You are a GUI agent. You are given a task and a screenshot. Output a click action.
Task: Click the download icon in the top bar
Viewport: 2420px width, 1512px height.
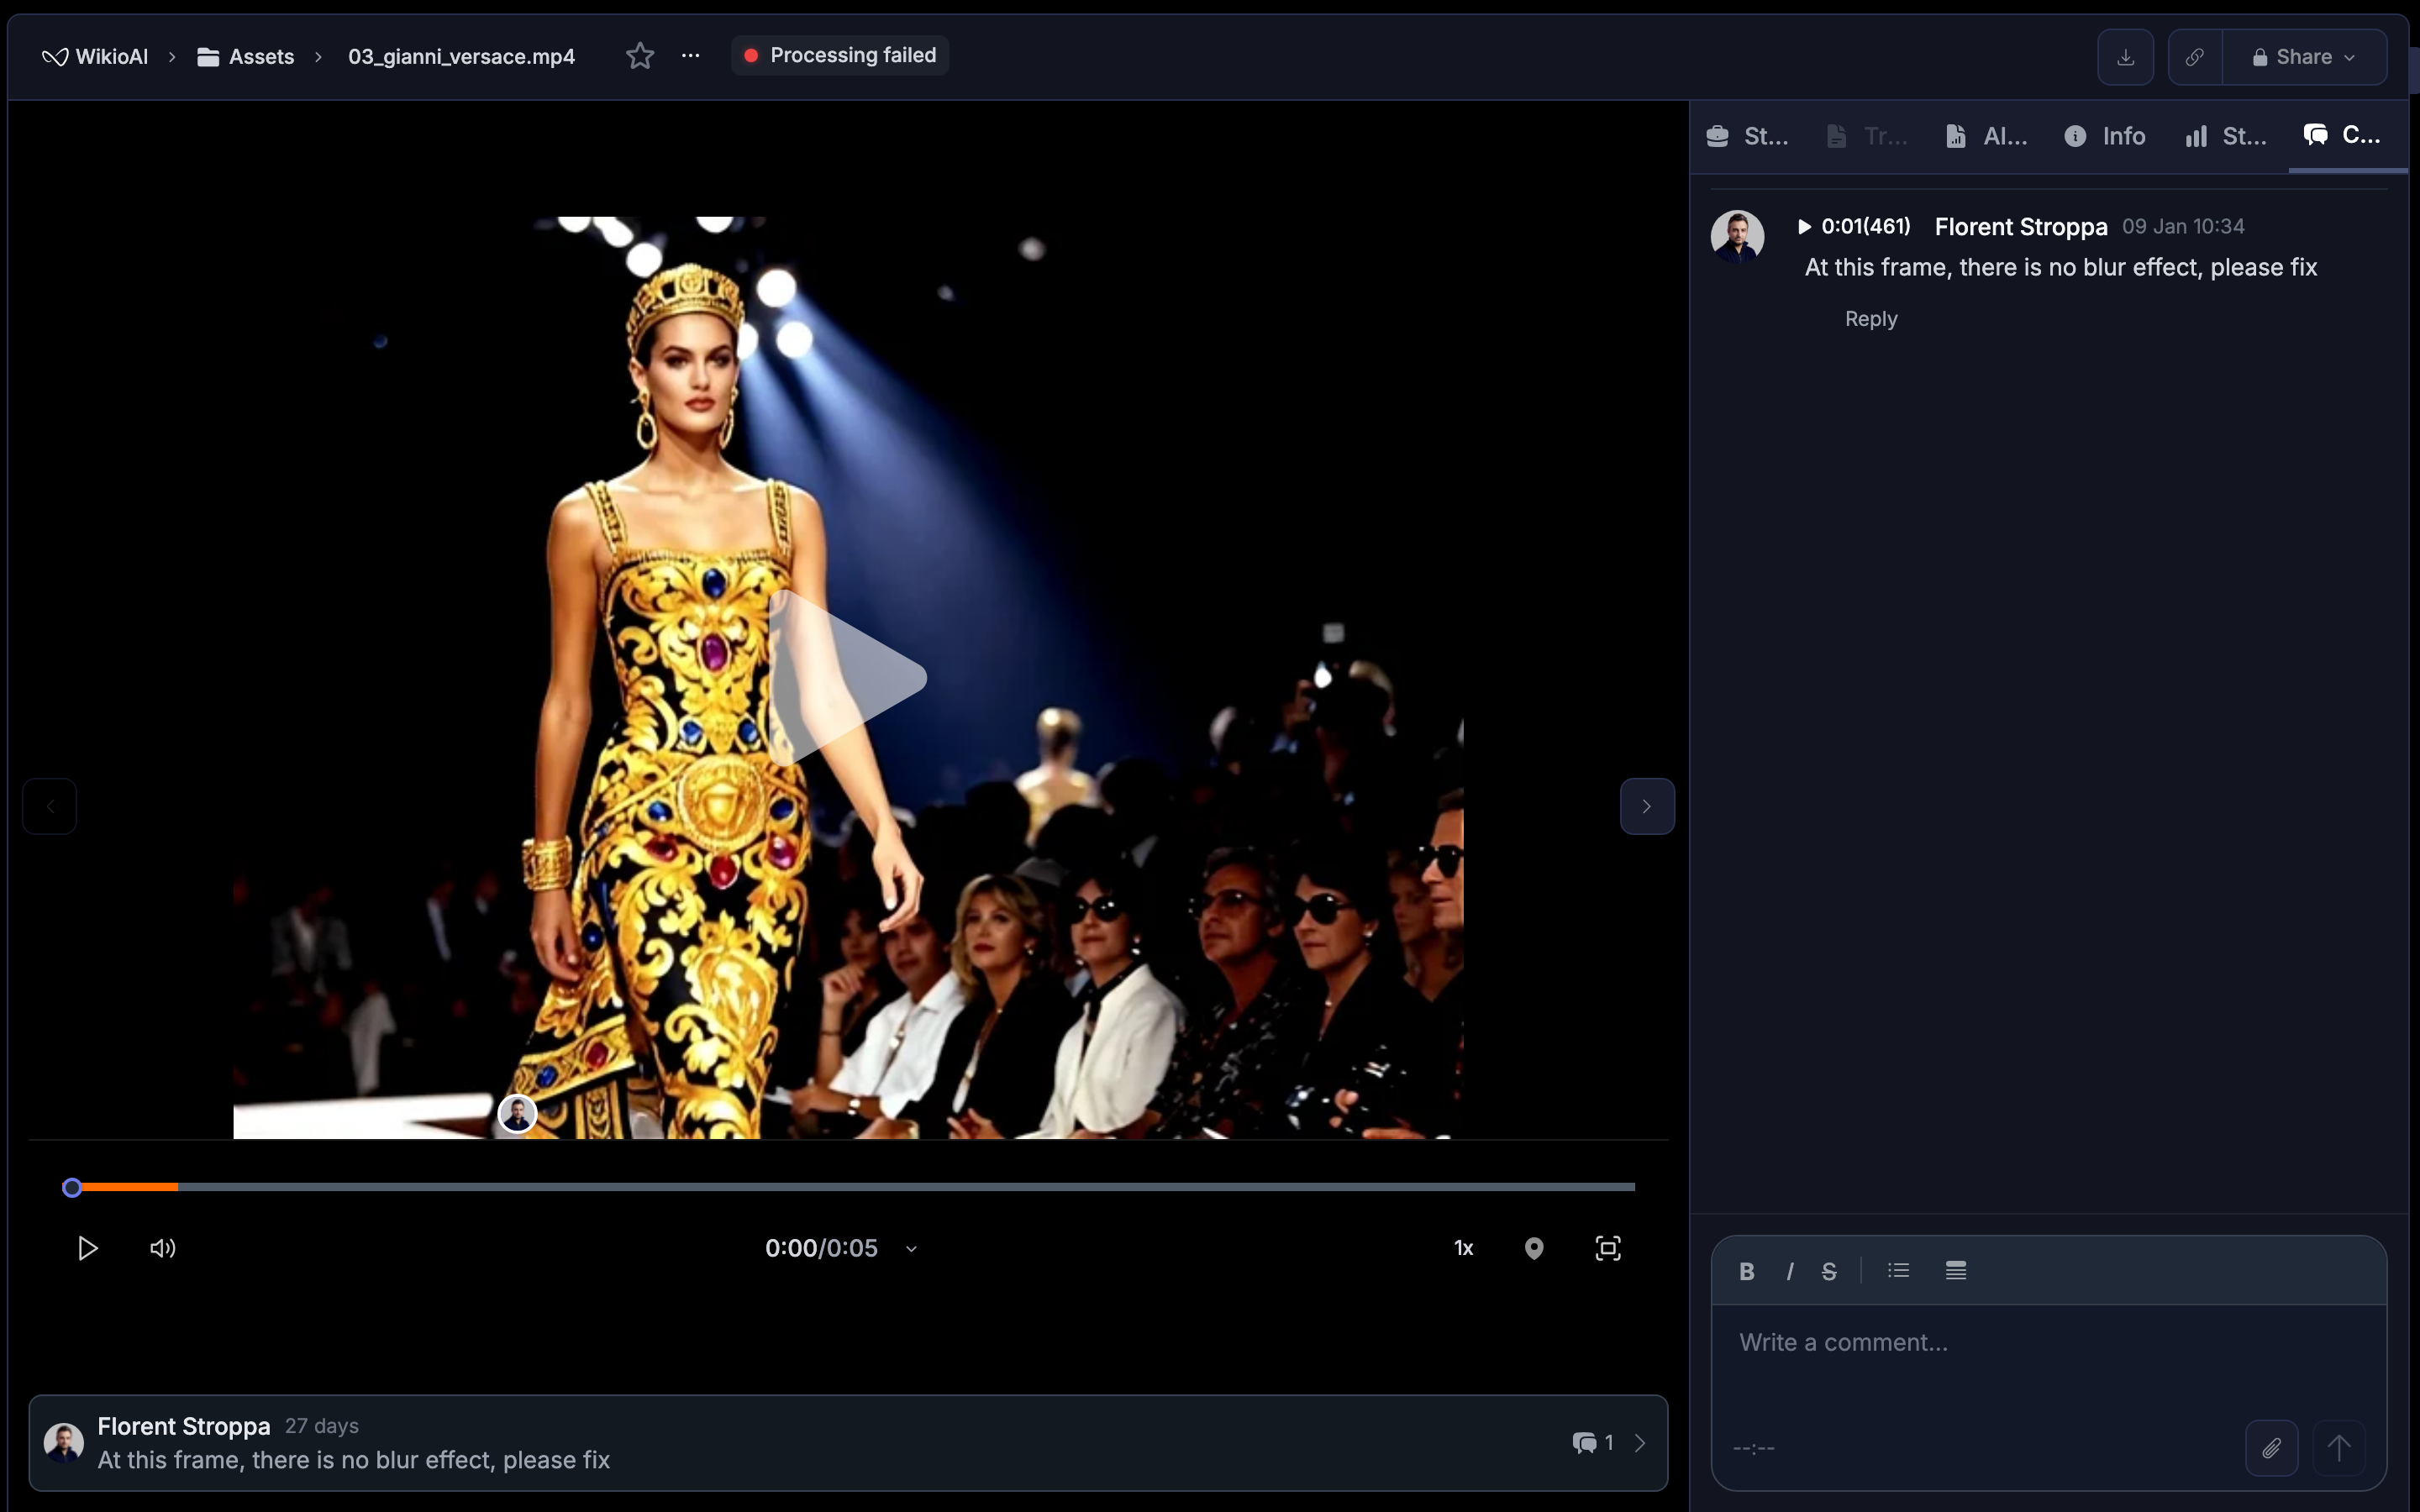pyautogui.click(x=2124, y=56)
